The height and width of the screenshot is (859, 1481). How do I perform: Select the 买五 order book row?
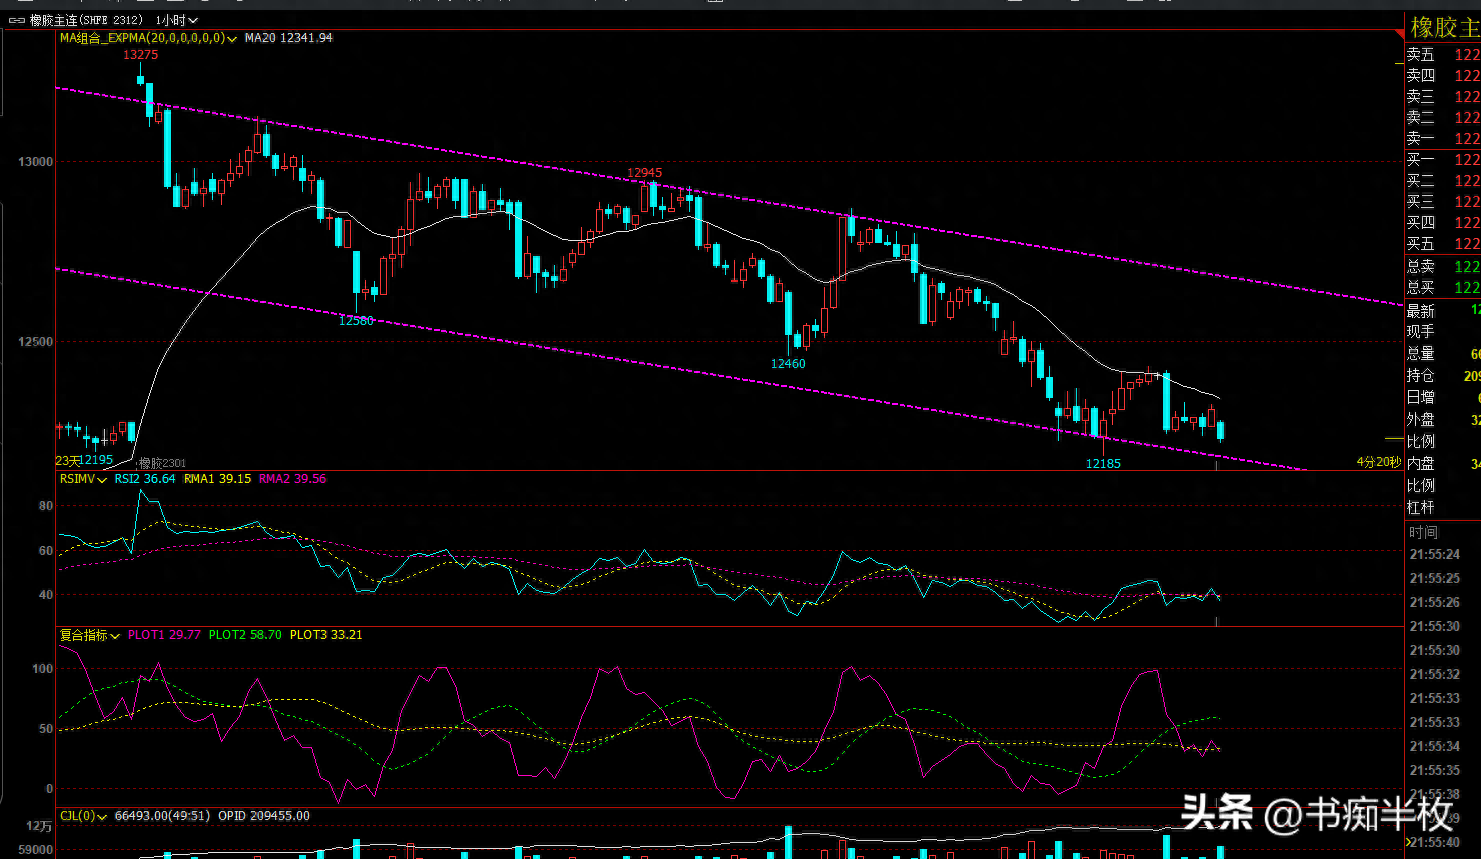tap(1443, 244)
